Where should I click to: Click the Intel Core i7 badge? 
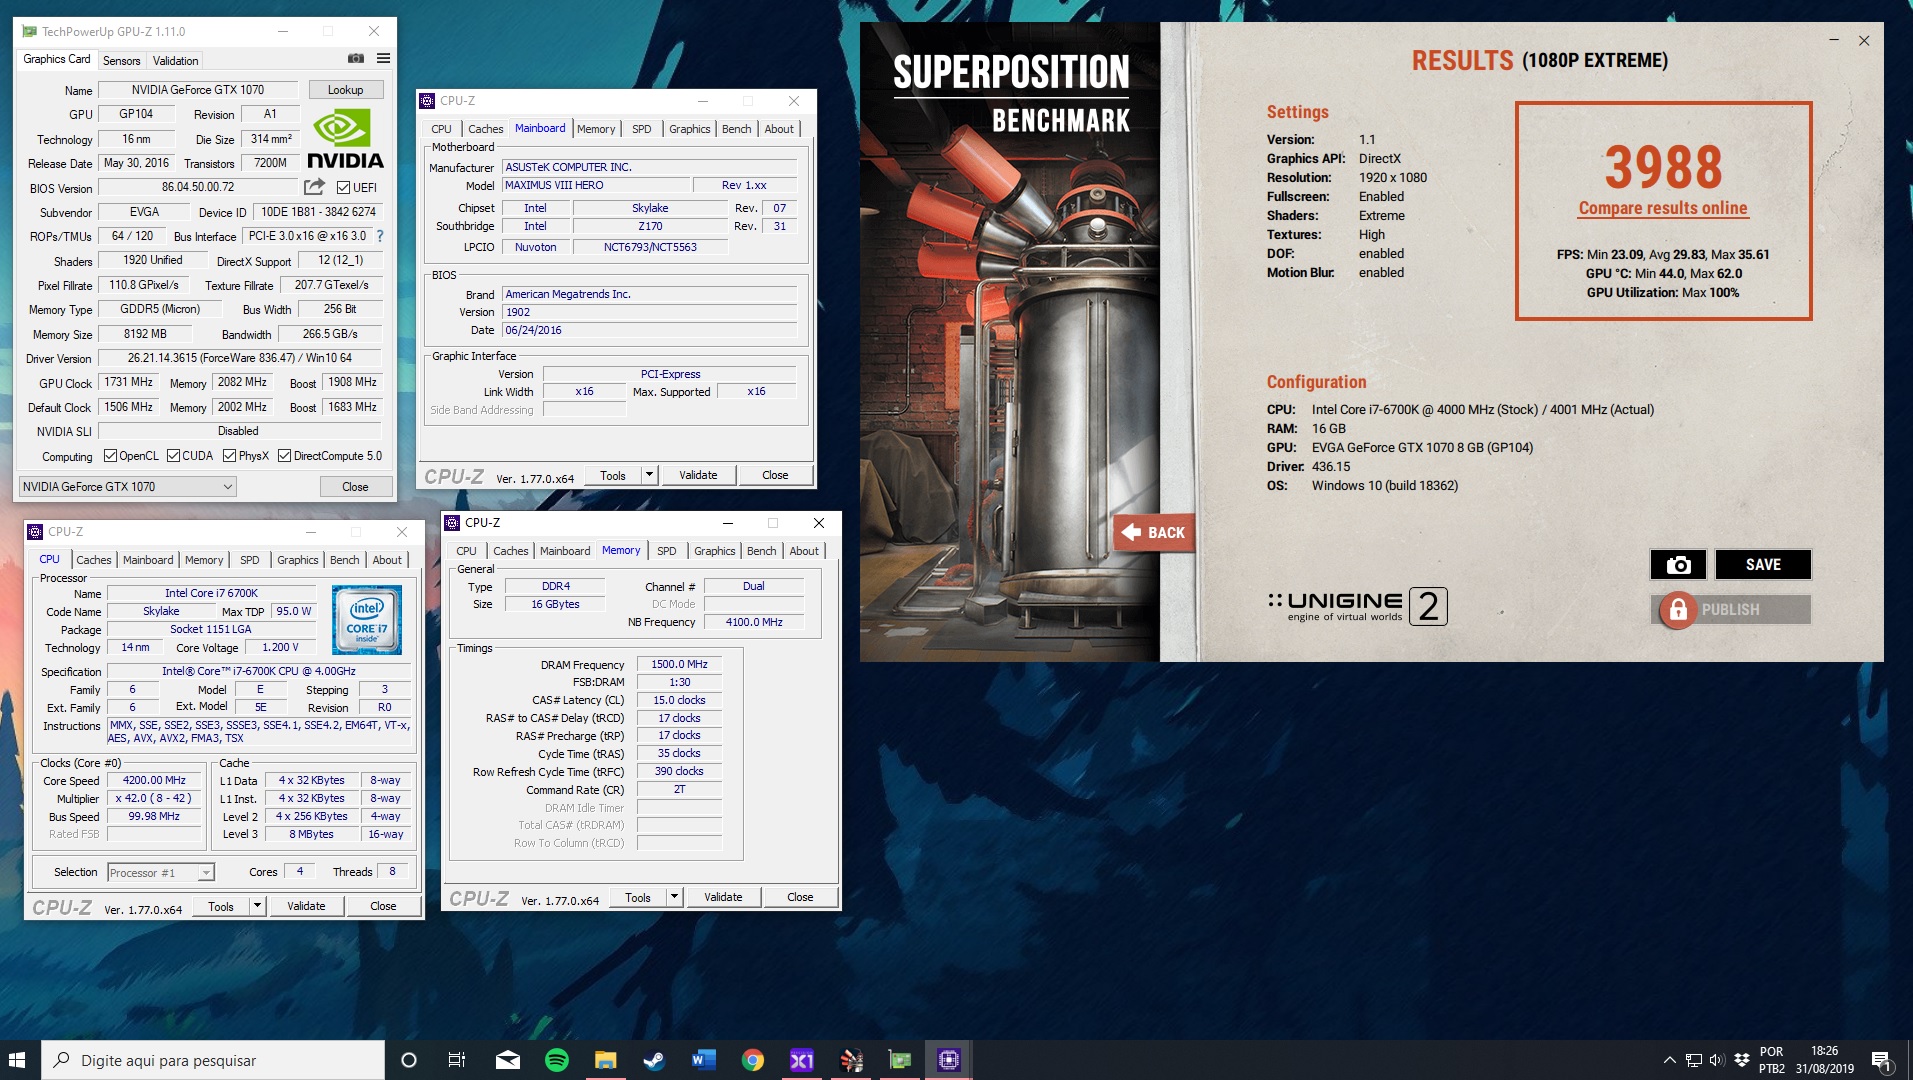point(367,620)
